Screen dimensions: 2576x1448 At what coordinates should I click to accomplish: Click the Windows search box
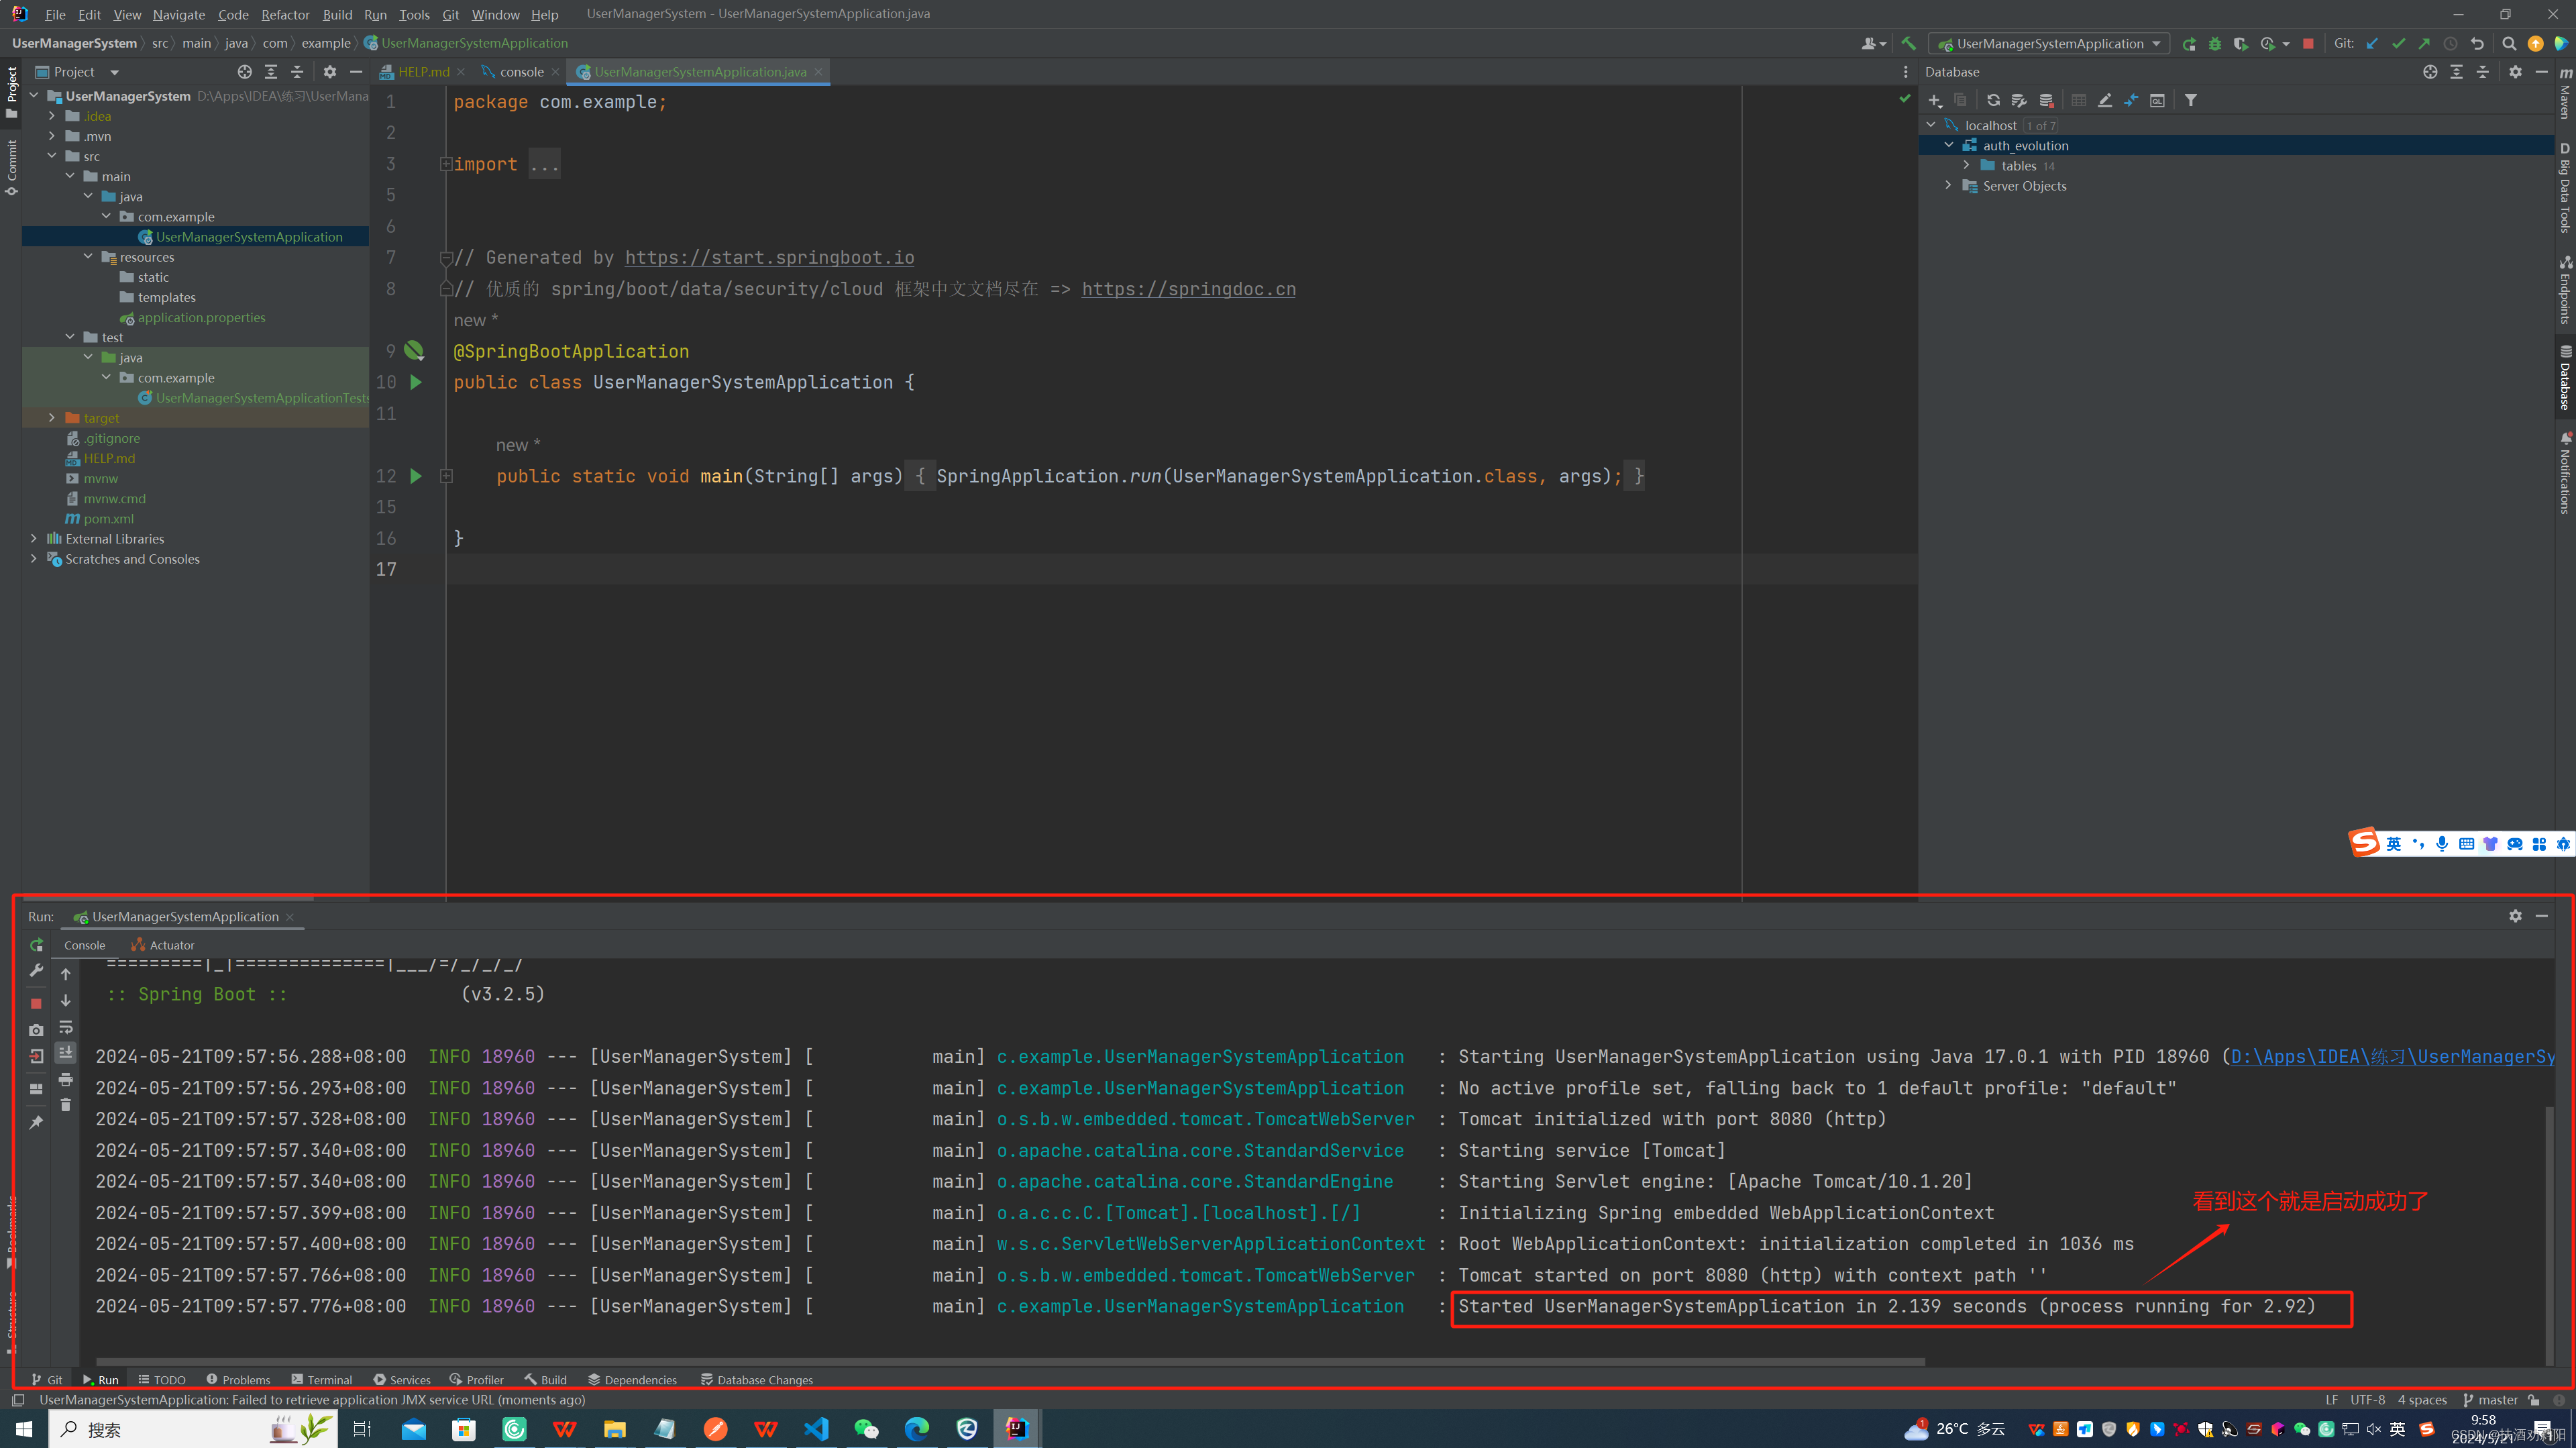pos(193,1429)
